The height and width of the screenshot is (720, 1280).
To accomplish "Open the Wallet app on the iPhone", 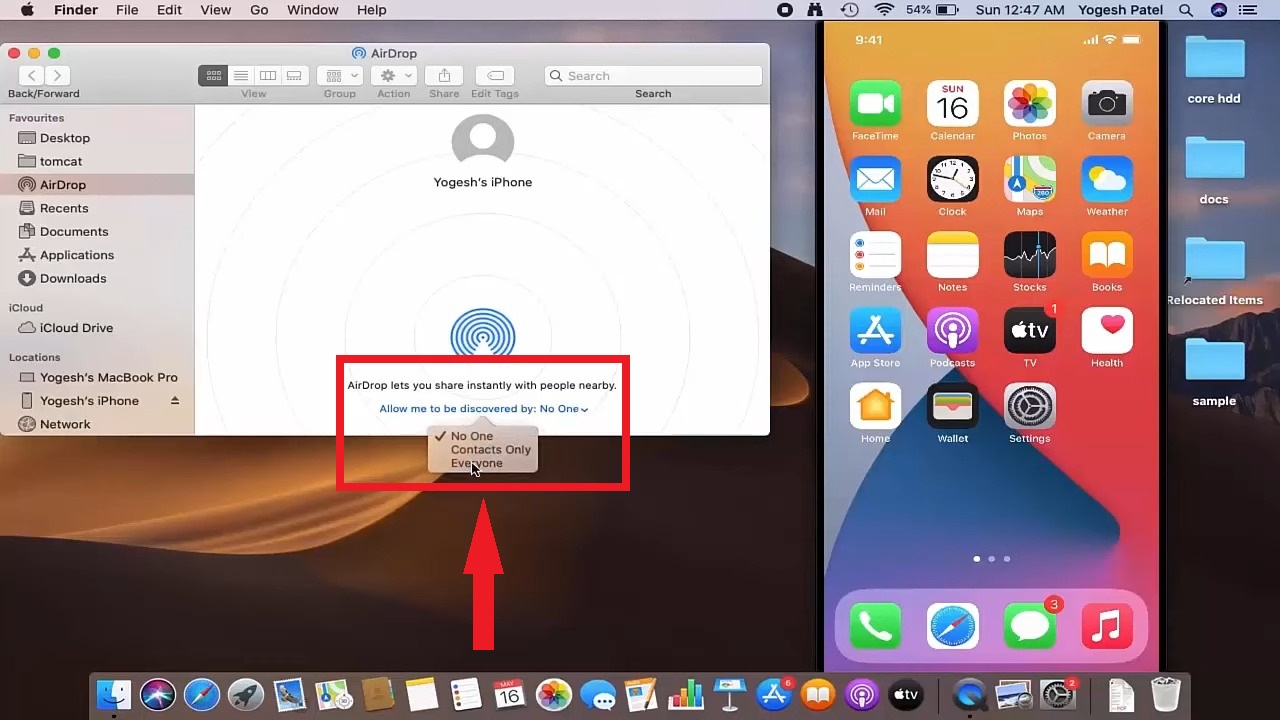I will coord(952,407).
